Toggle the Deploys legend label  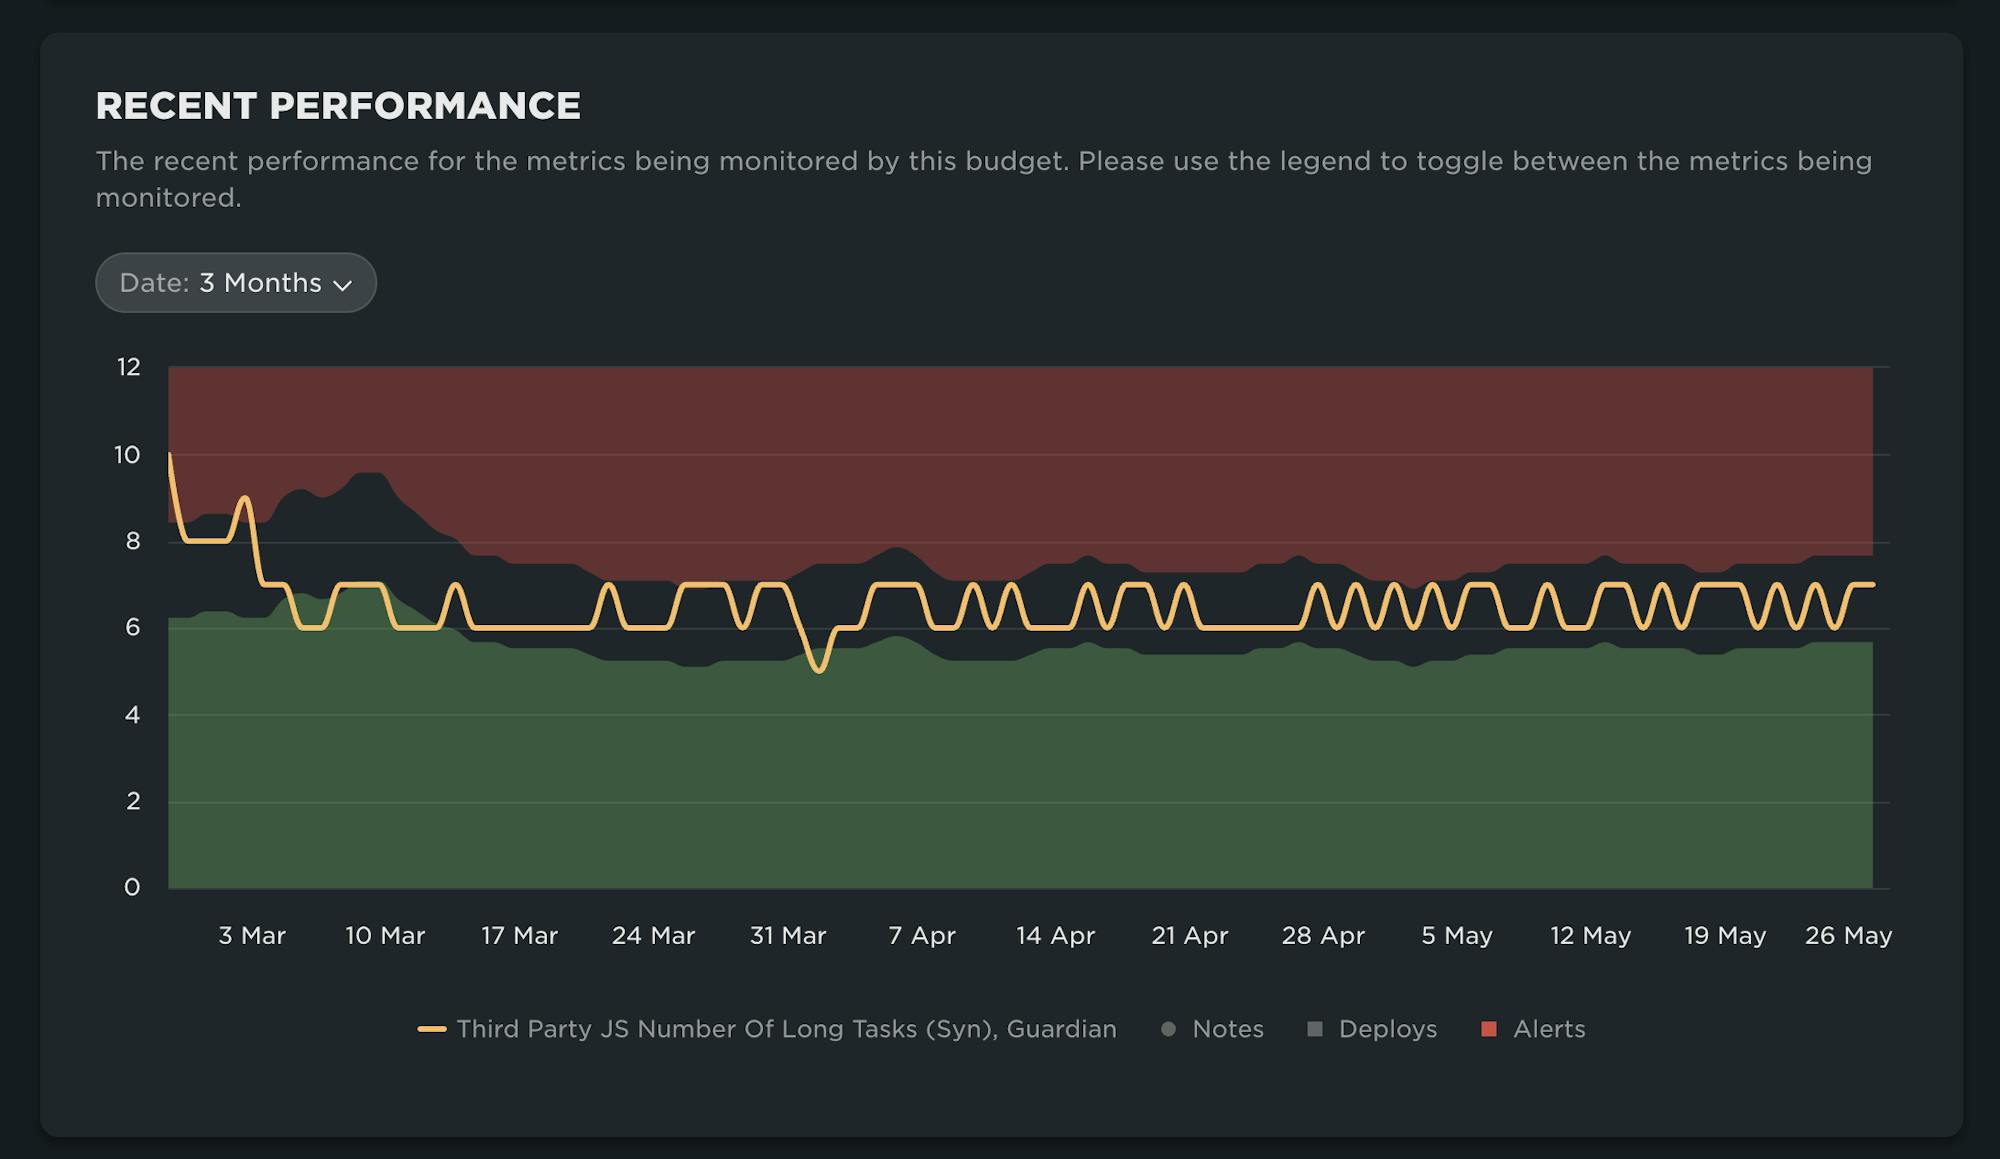(x=1387, y=1029)
